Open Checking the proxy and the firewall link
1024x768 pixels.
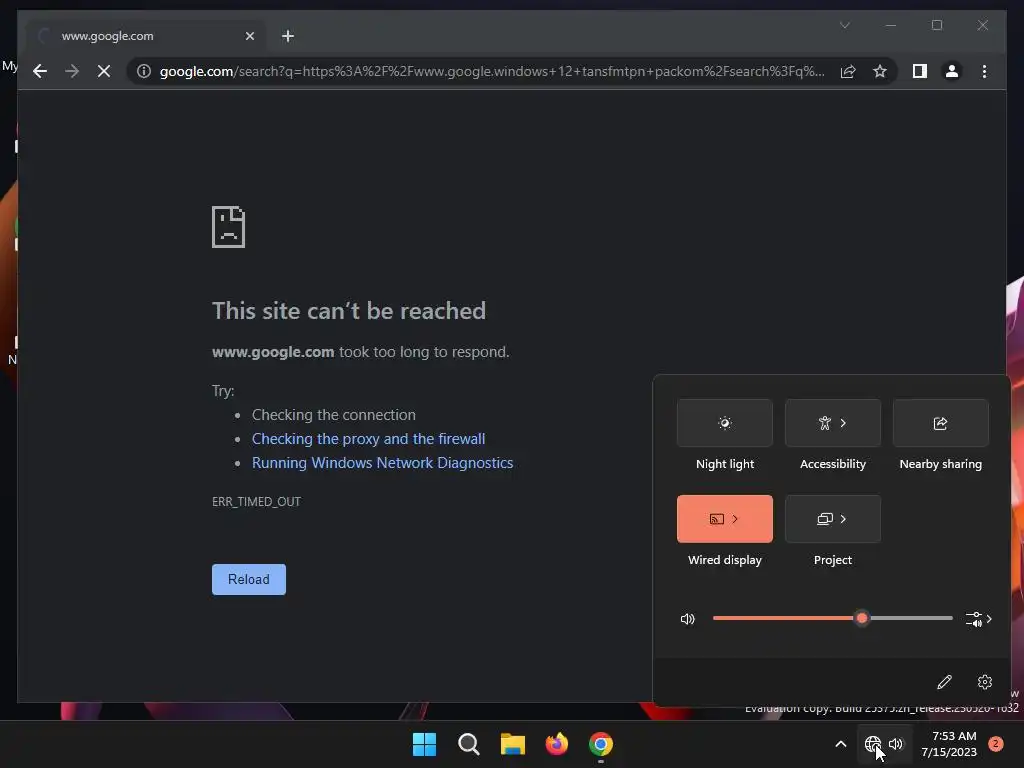tap(368, 439)
